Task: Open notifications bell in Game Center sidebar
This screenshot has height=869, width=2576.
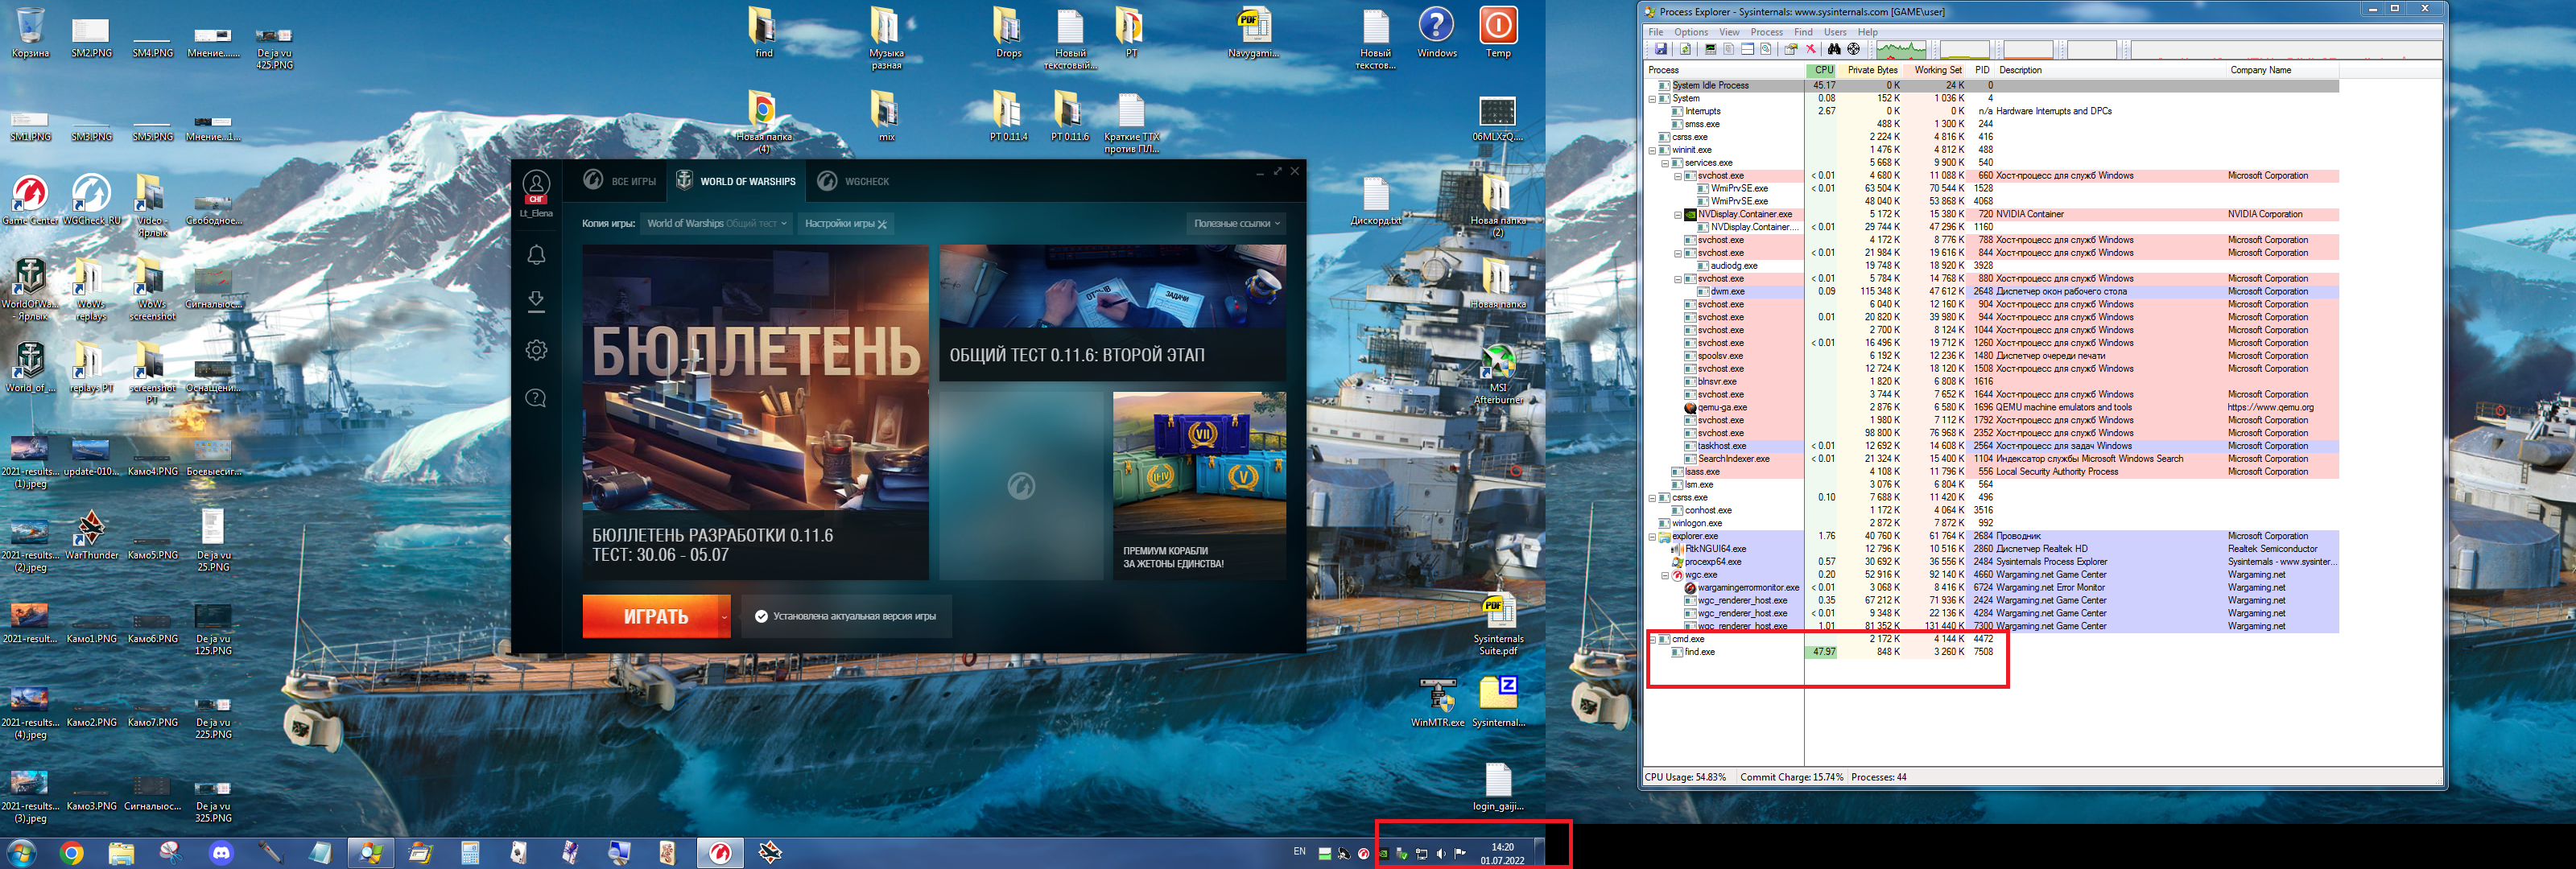Action: pyautogui.click(x=536, y=255)
